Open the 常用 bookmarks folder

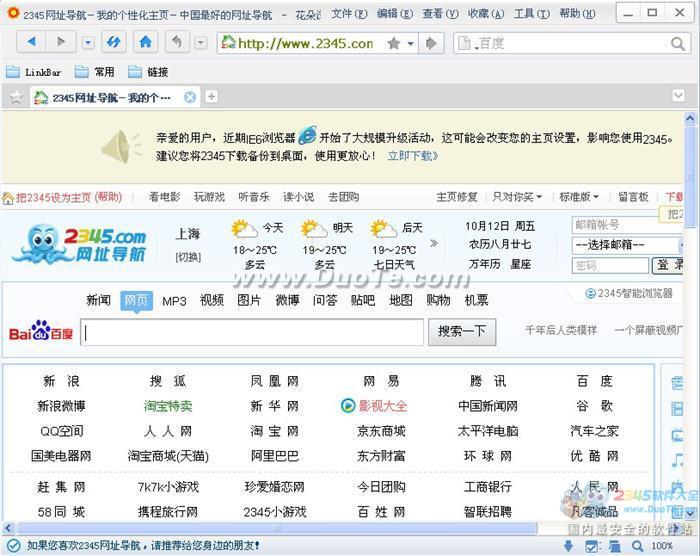point(95,72)
